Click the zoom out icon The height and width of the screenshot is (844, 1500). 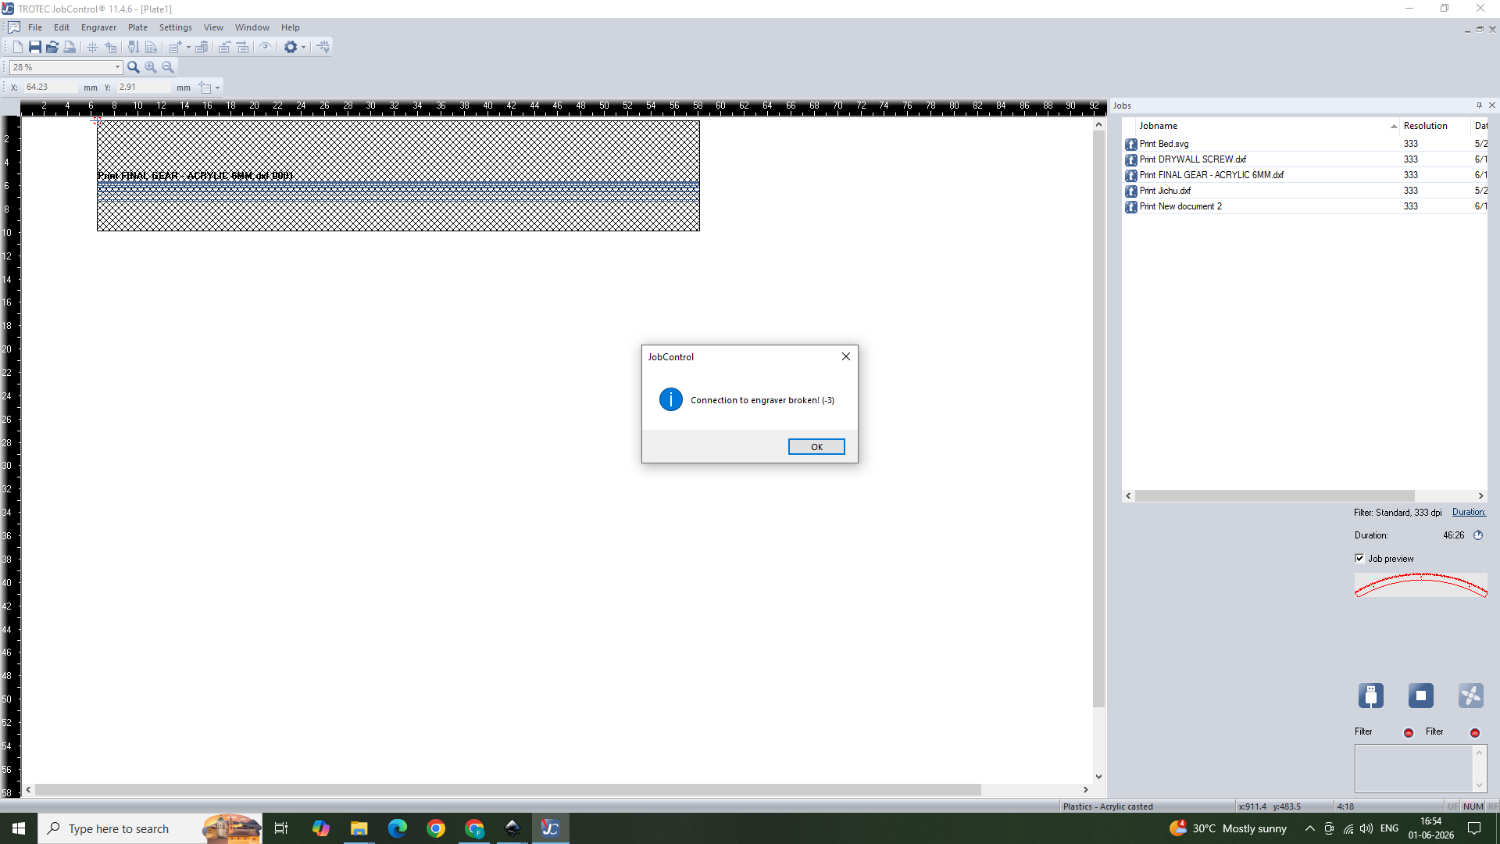click(168, 67)
